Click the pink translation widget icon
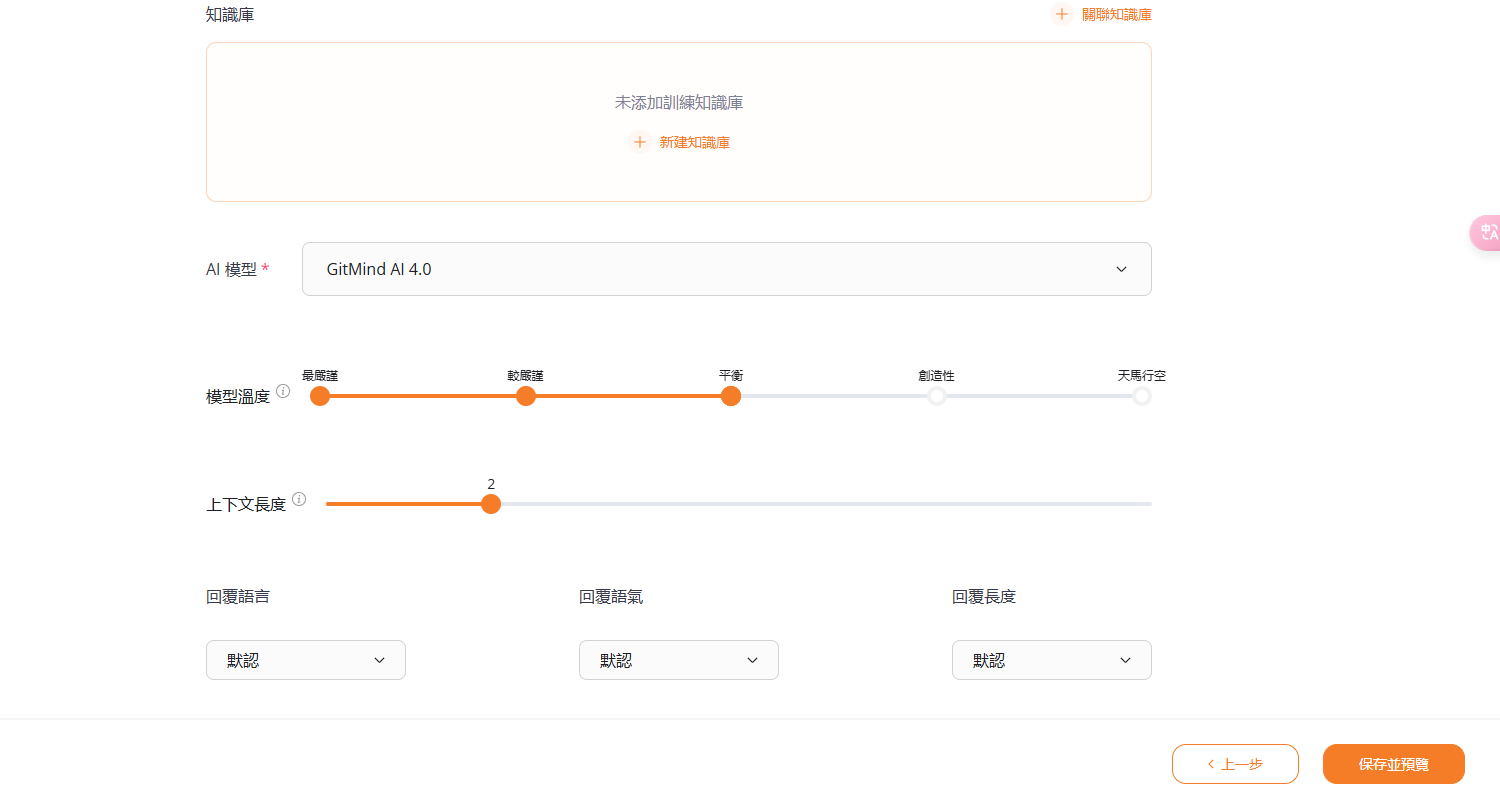1500x800 pixels. click(1487, 232)
